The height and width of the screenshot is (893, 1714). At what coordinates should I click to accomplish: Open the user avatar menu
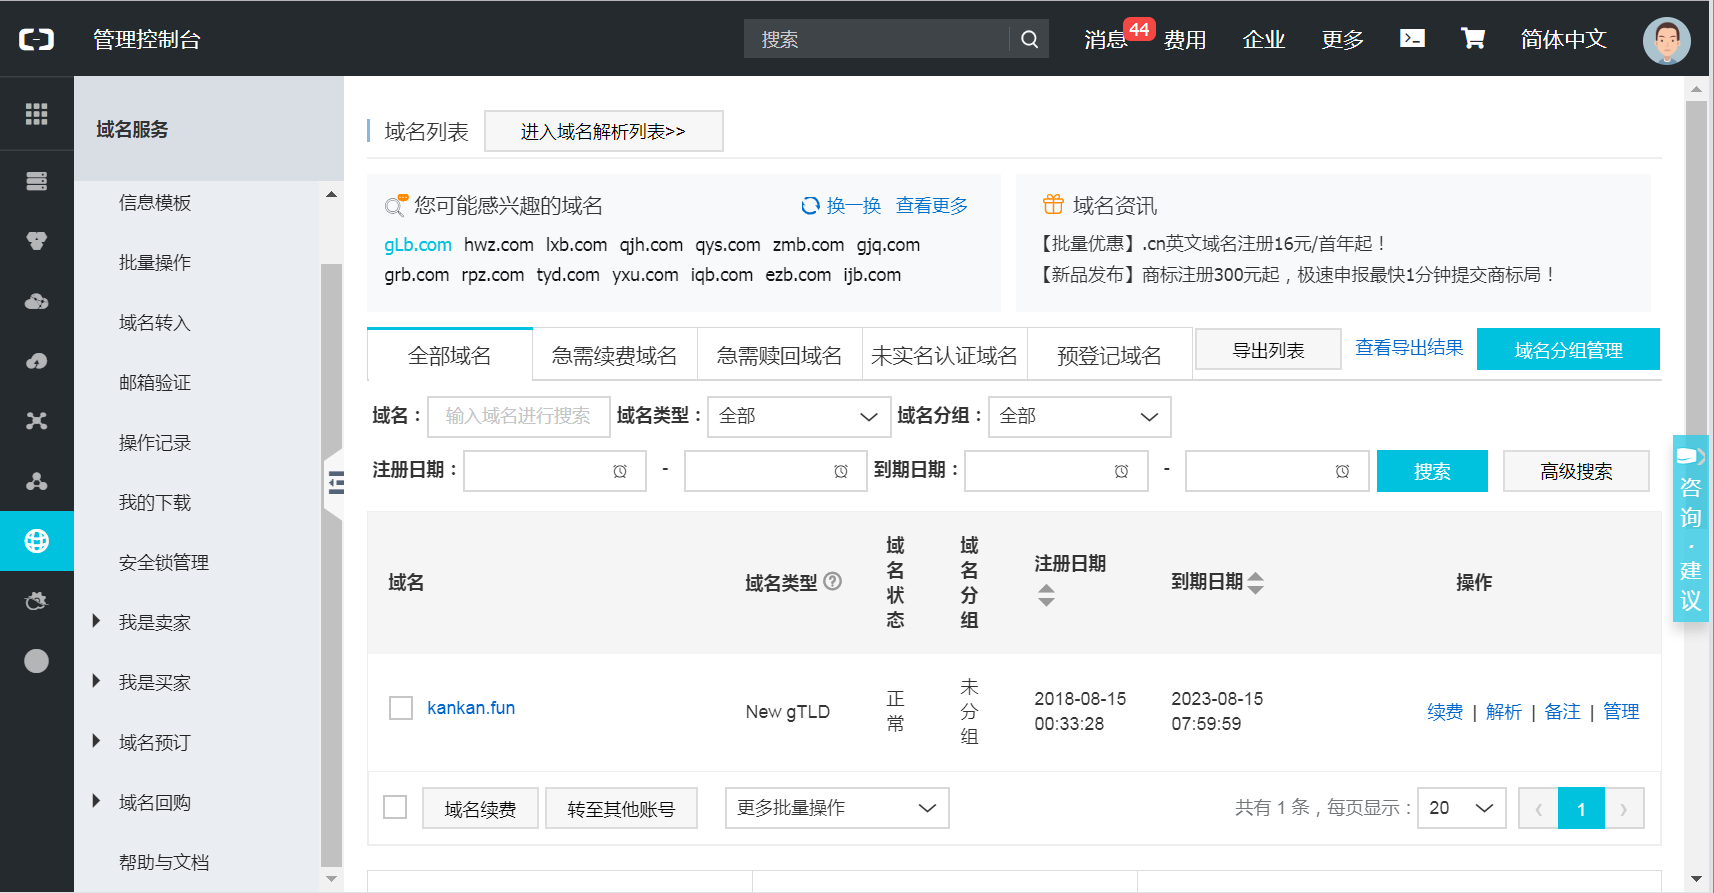click(x=1666, y=40)
